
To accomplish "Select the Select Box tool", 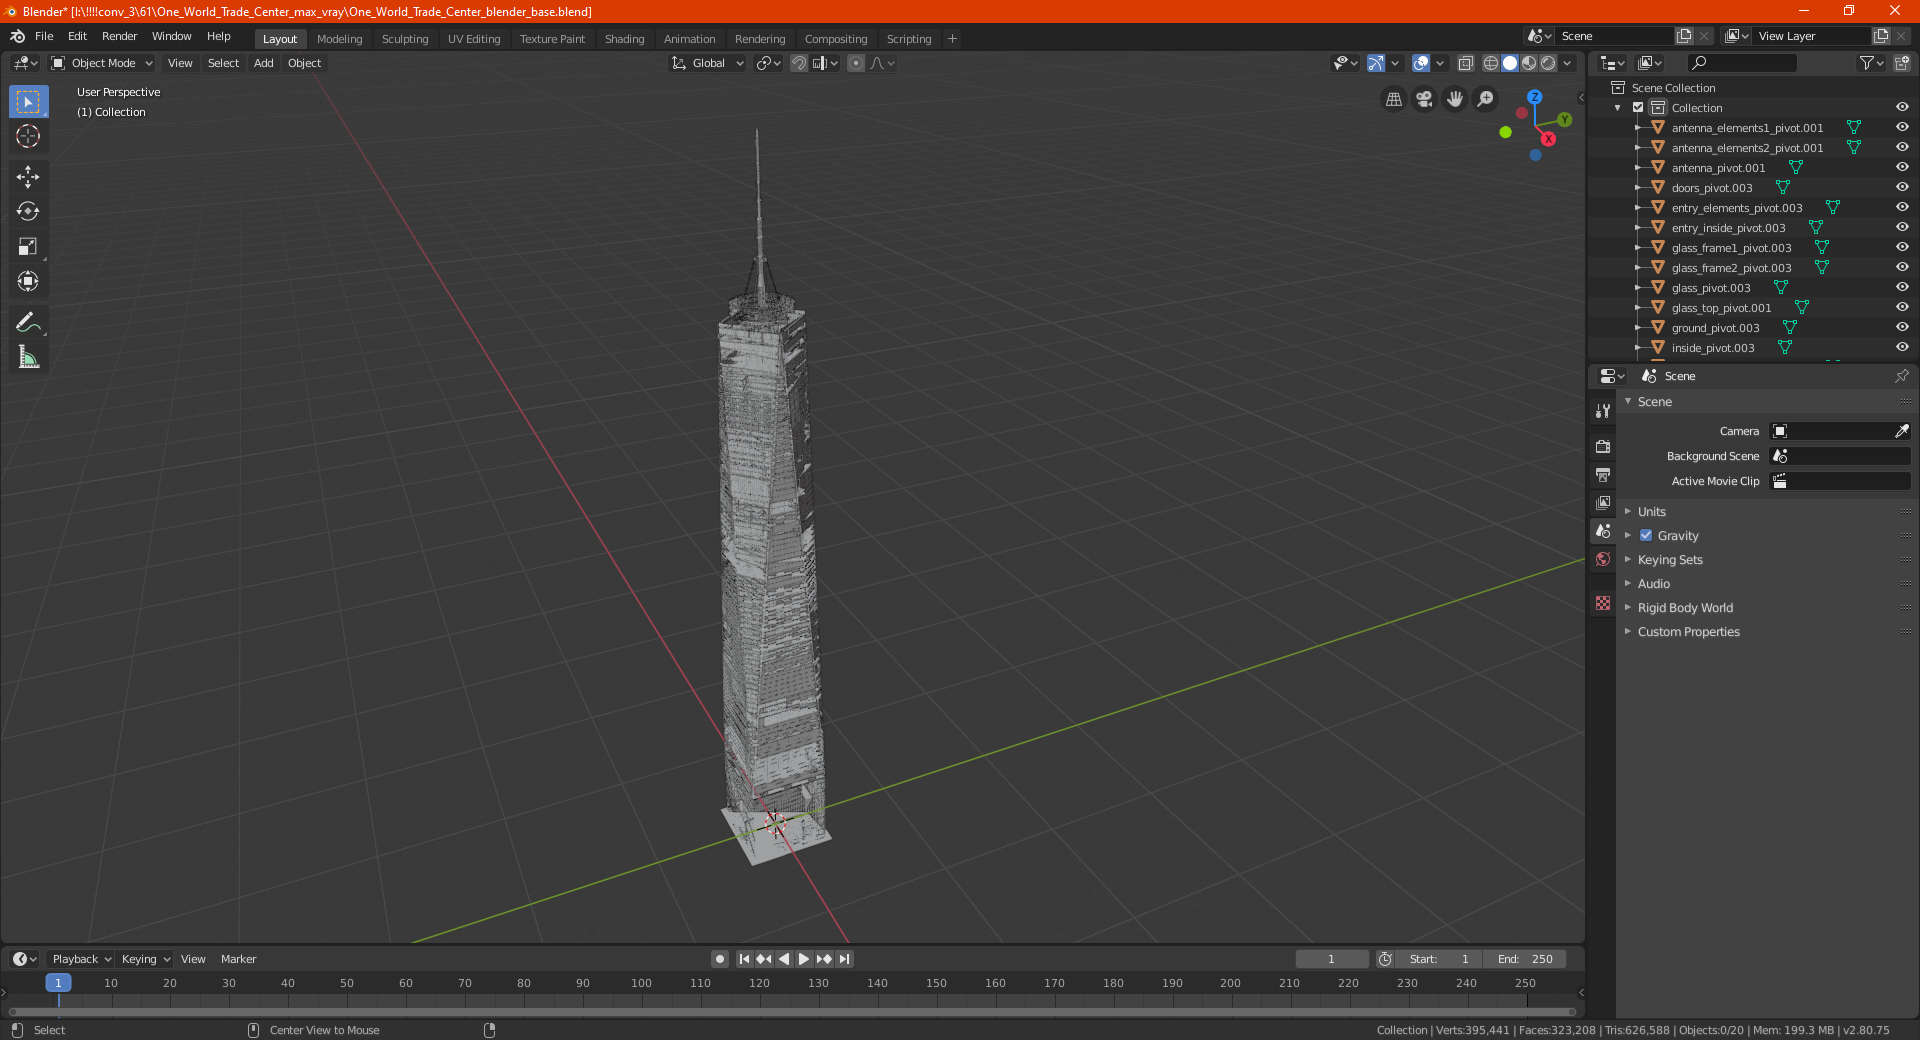I will point(28,102).
